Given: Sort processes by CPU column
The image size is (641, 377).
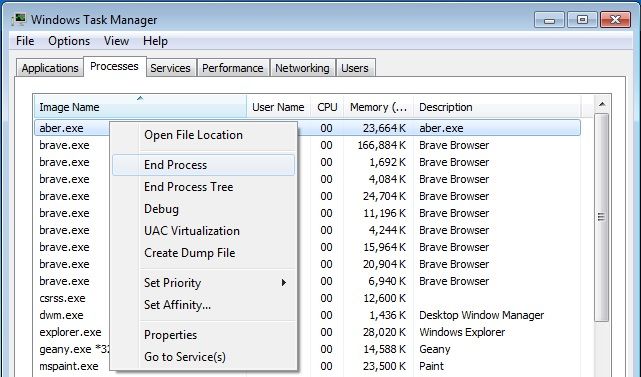Looking at the screenshot, I should pyautogui.click(x=327, y=107).
